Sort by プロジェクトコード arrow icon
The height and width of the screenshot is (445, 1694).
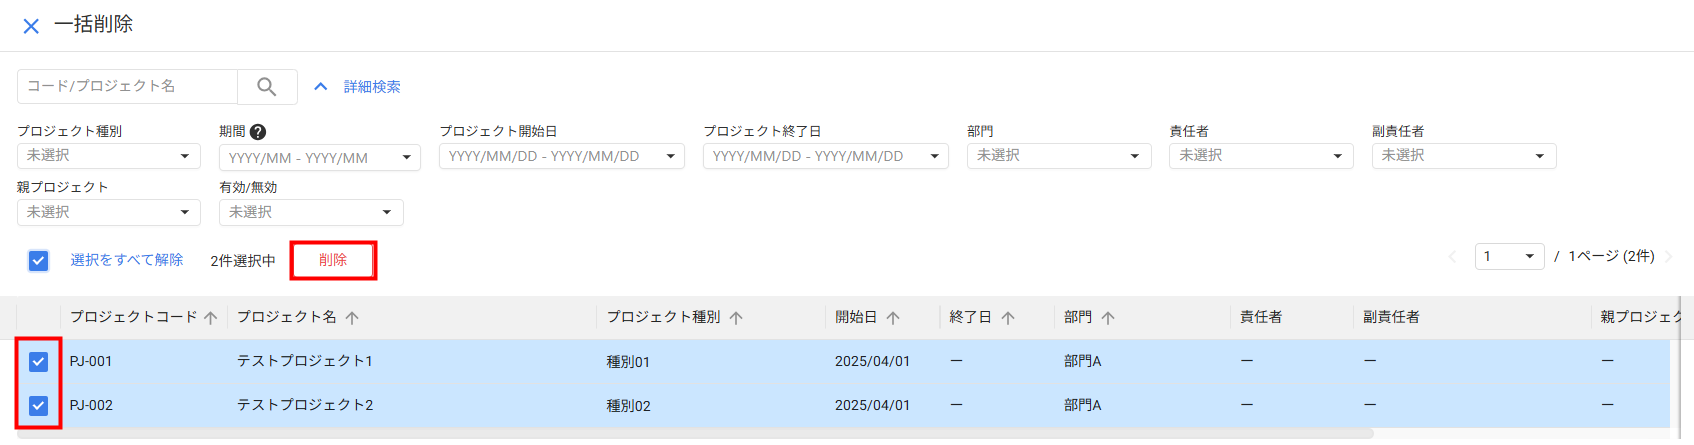coord(210,318)
